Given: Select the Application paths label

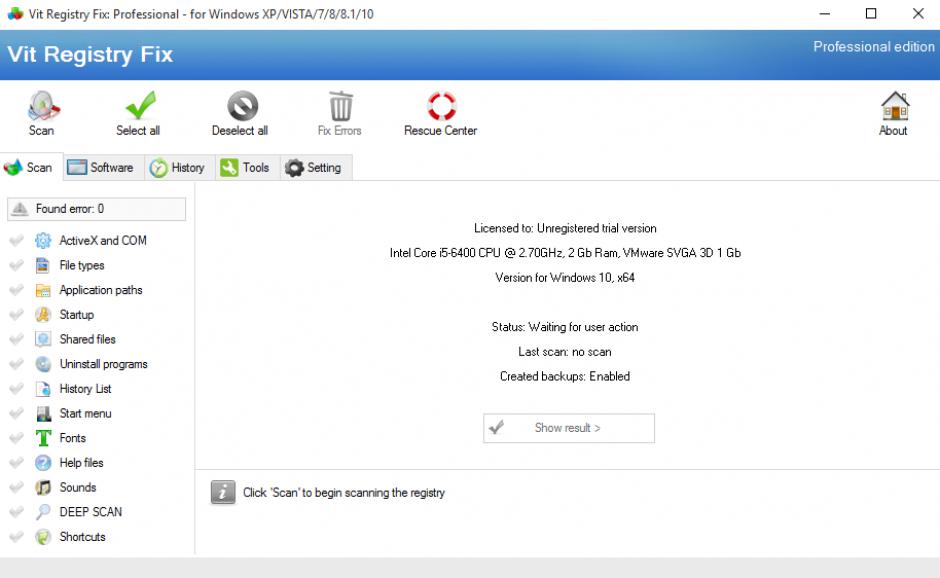Looking at the screenshot, I should [x=101, y=290].
